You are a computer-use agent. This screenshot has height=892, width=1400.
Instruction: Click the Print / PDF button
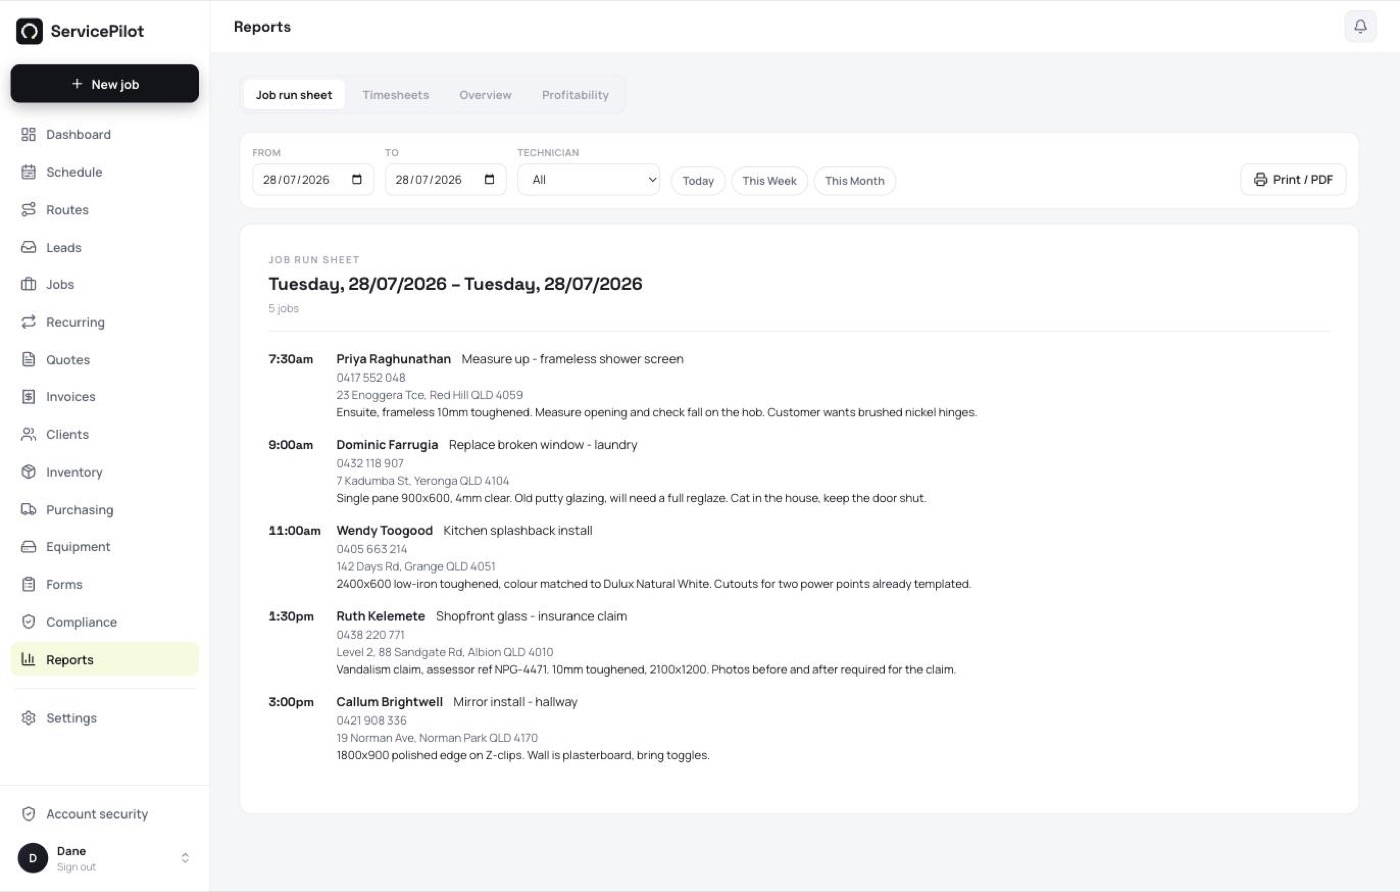click(x=1293, y=180)
